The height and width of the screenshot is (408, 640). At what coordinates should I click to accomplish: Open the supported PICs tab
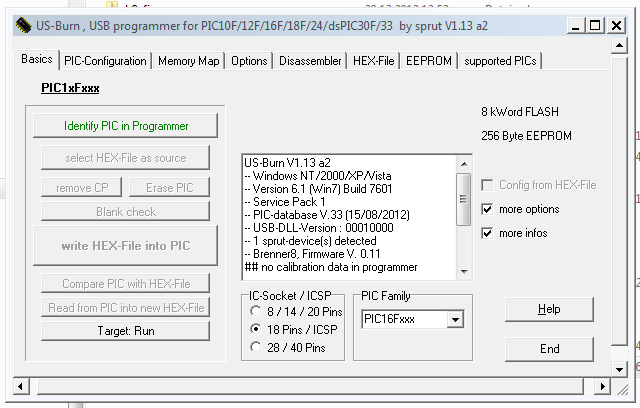(x=500, y=61)
